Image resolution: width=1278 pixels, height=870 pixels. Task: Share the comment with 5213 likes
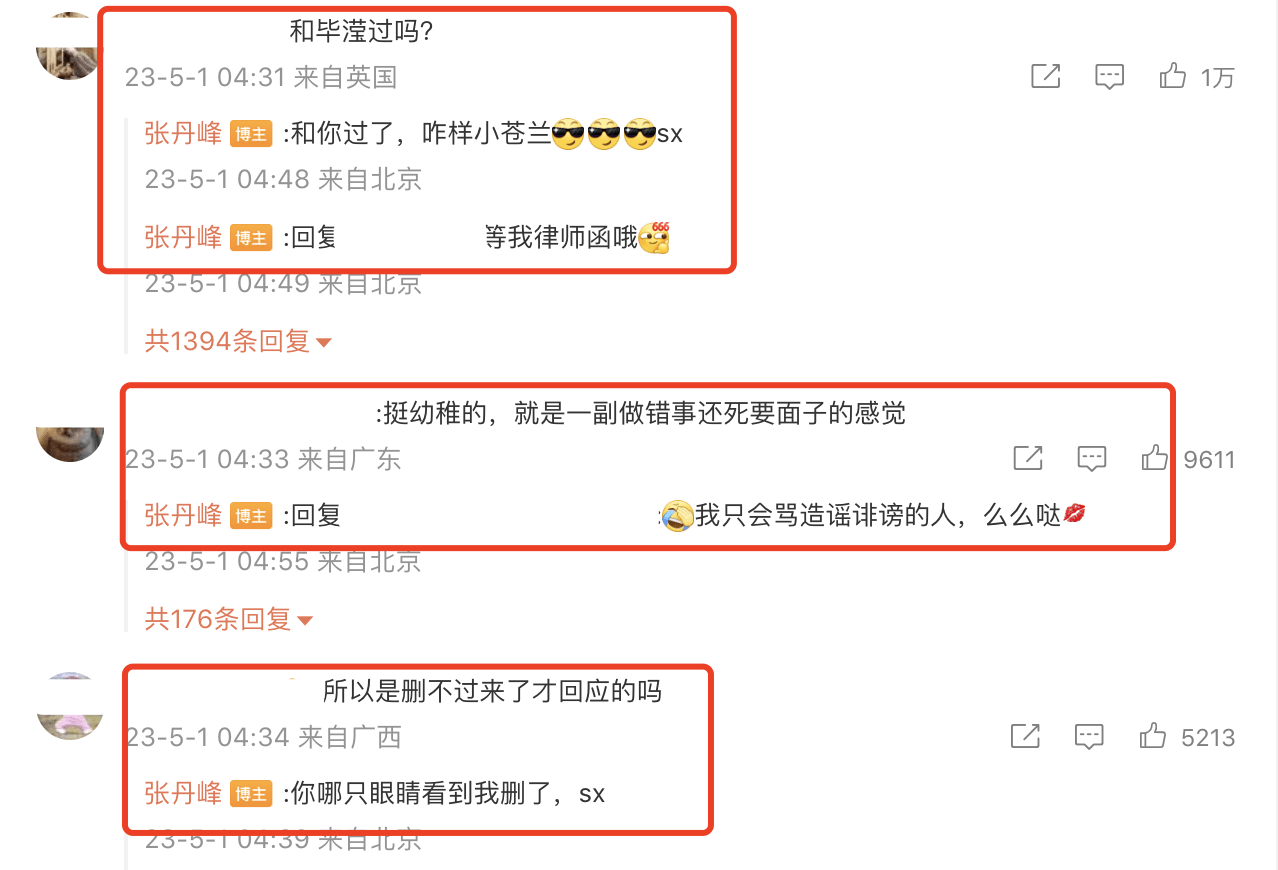pos(1025,737)
